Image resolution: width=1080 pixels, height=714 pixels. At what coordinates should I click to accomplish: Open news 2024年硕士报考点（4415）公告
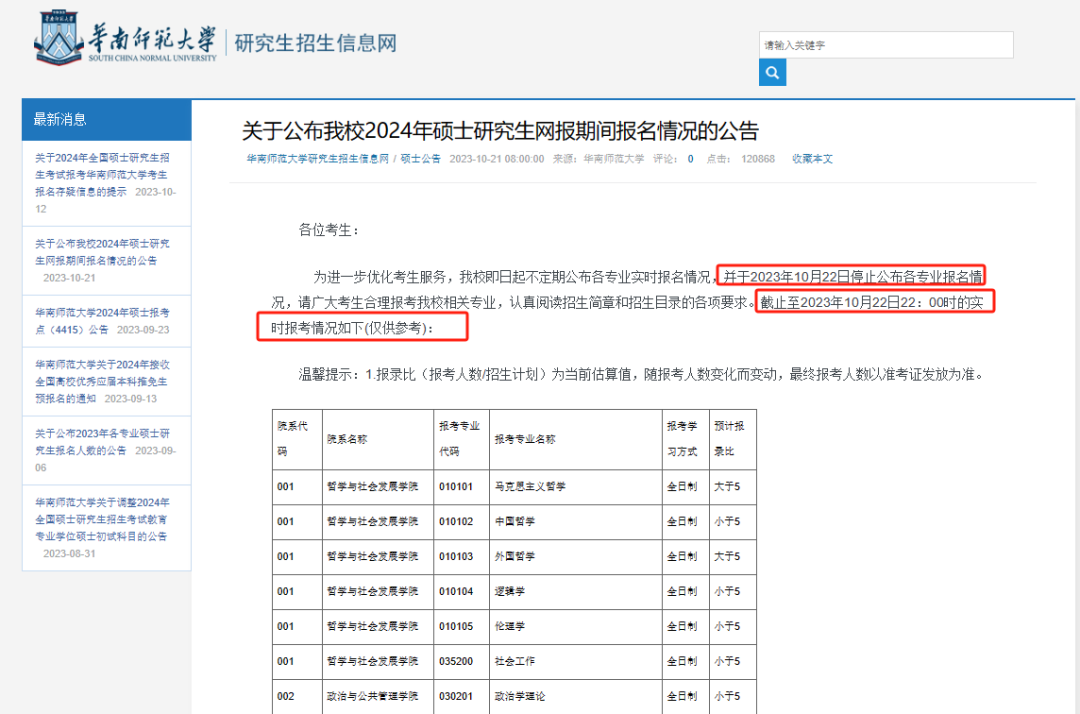point(103,321)
